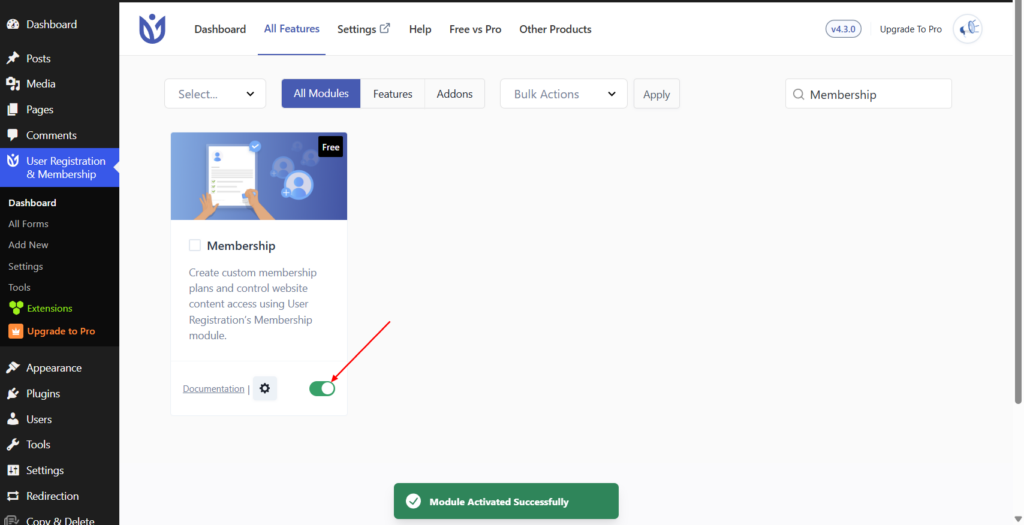This screenshot has width=1024, height=525.
Task: Switch to the Addons tab
Action: [455, 93]
